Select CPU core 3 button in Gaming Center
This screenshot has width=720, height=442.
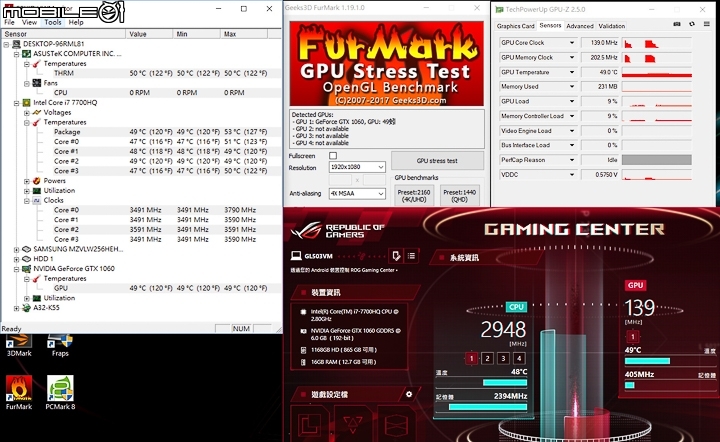pos(503,358)
